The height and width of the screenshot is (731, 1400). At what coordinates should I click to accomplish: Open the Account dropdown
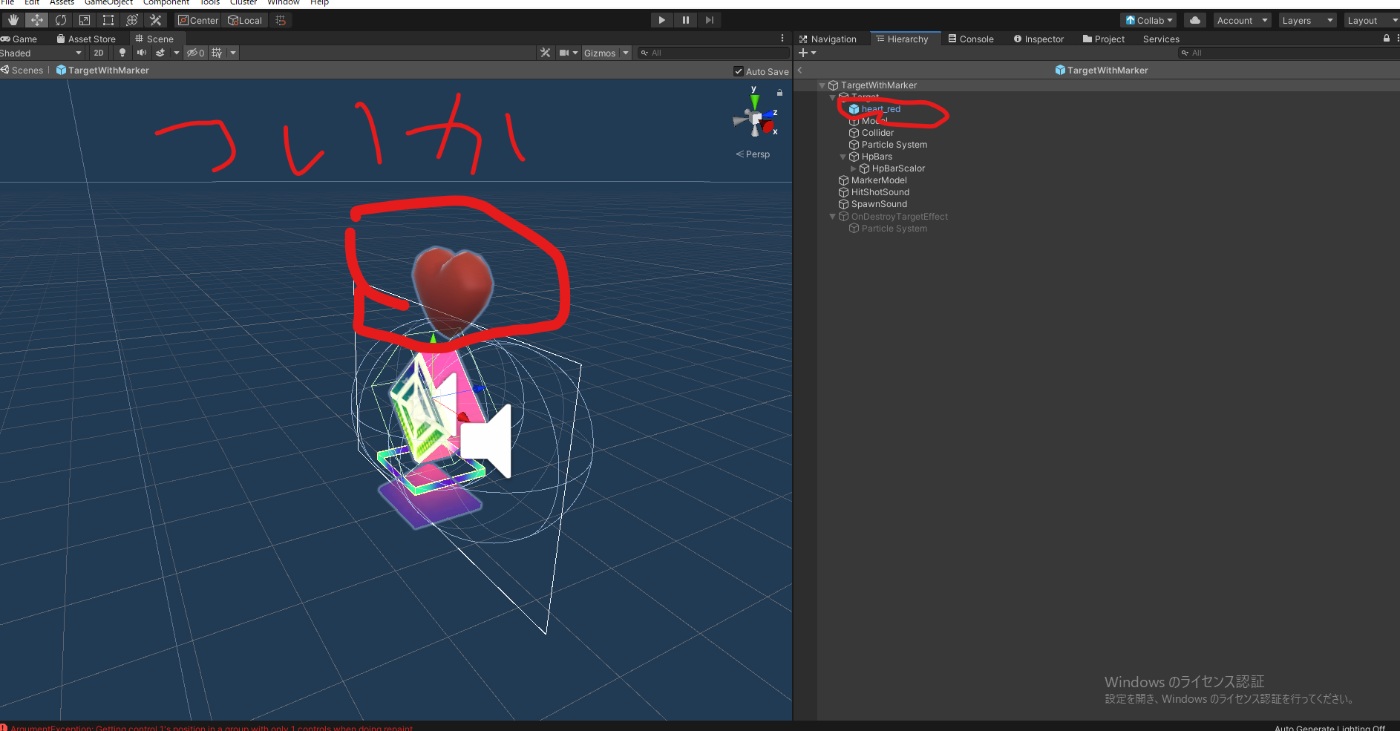1242,20
